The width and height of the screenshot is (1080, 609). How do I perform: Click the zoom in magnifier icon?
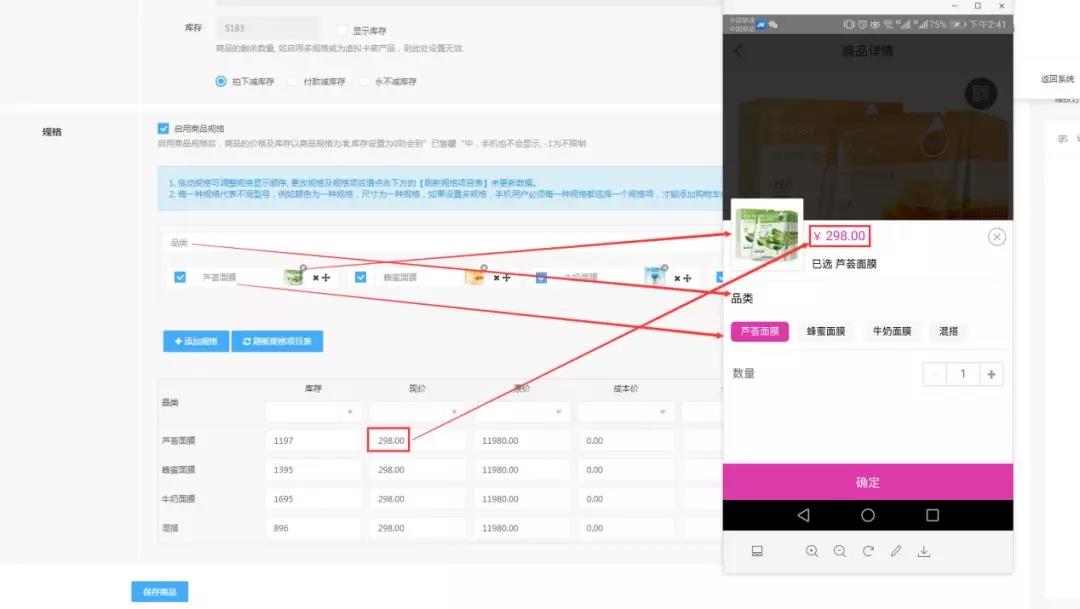[x=812, y=551]
